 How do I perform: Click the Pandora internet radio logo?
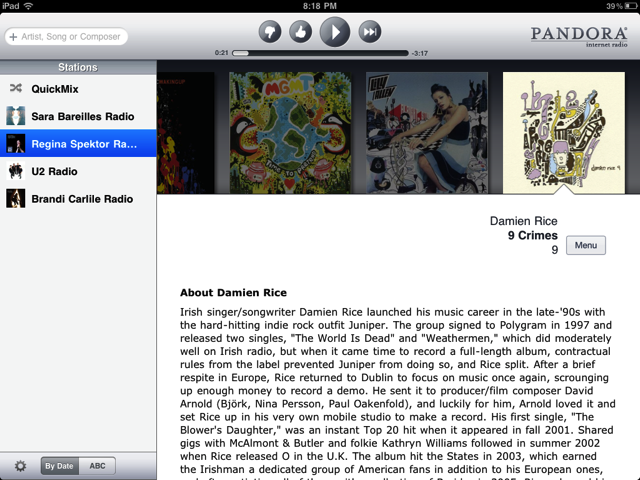(x=579, y=37)
